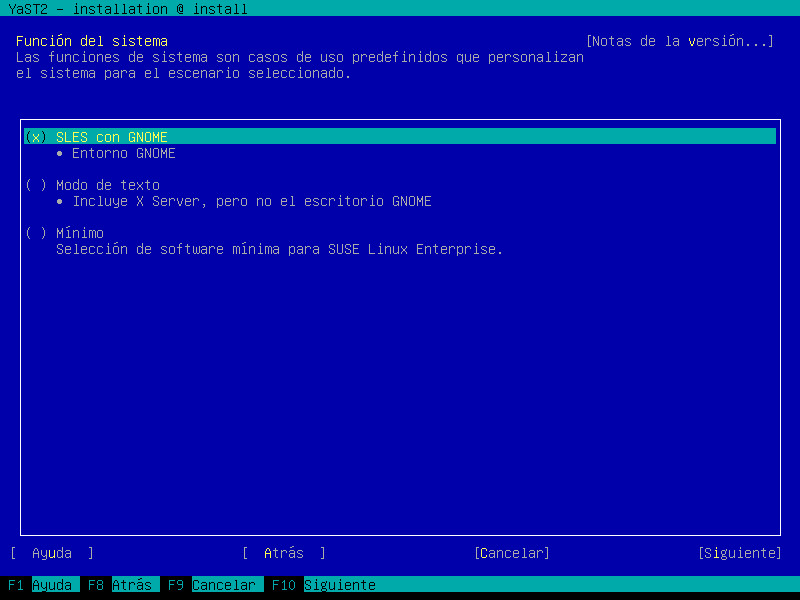Viewport: 800px width, 600px height.
Task: Click the Incluye X Server description line
Action: click(x=244, y=201)
